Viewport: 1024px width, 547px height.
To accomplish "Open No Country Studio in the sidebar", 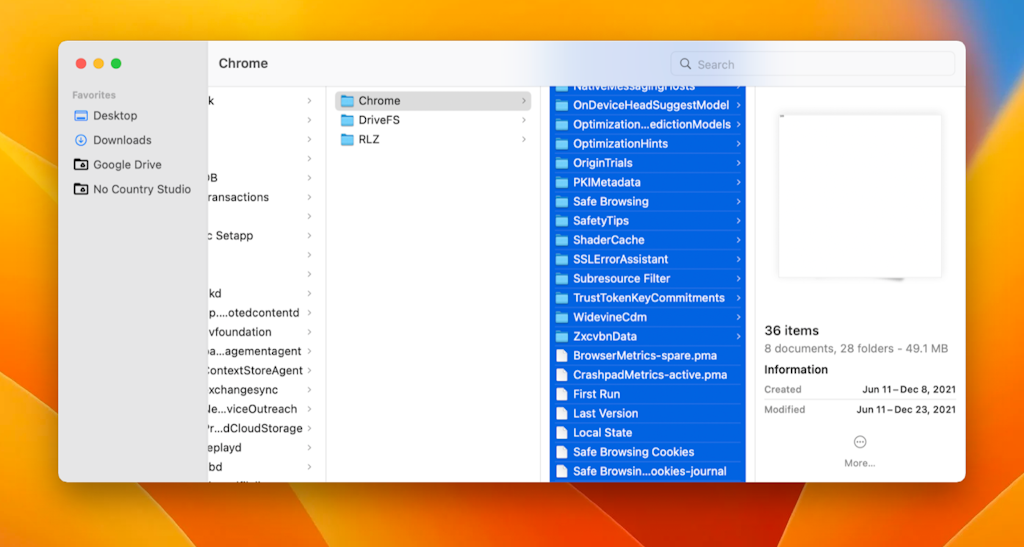I will tap(142, 189).
